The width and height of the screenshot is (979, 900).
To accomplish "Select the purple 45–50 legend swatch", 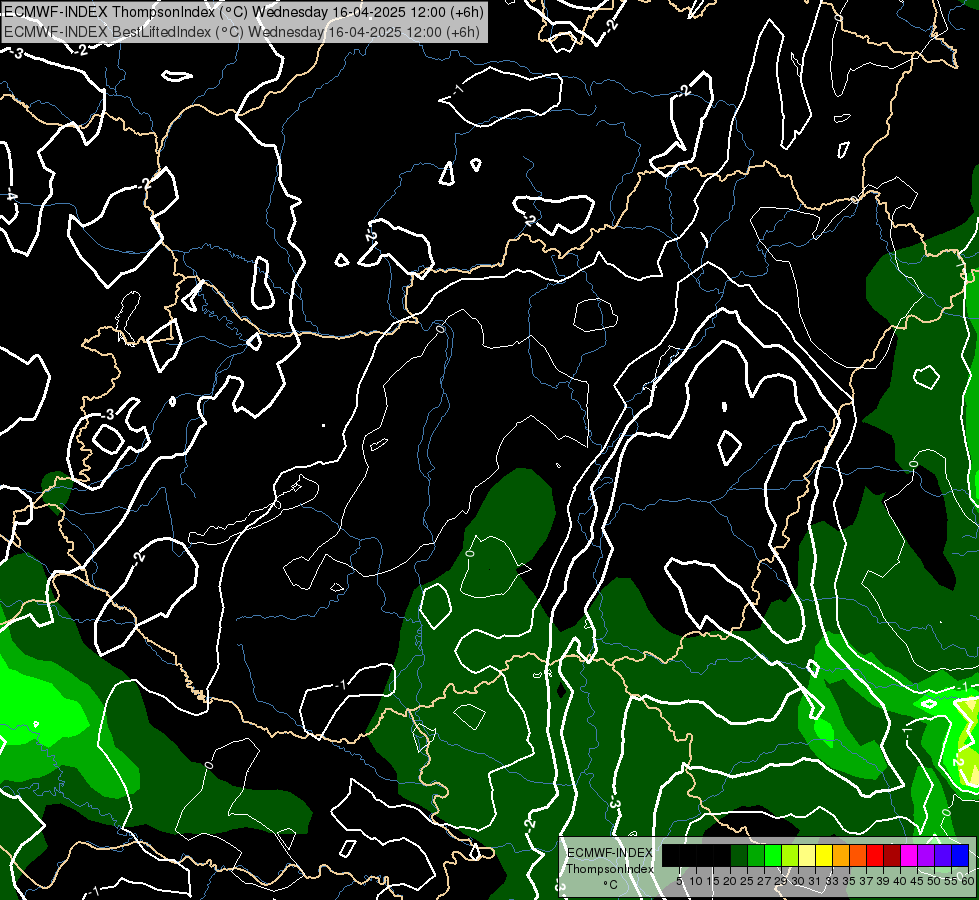I will pos(927,856).
